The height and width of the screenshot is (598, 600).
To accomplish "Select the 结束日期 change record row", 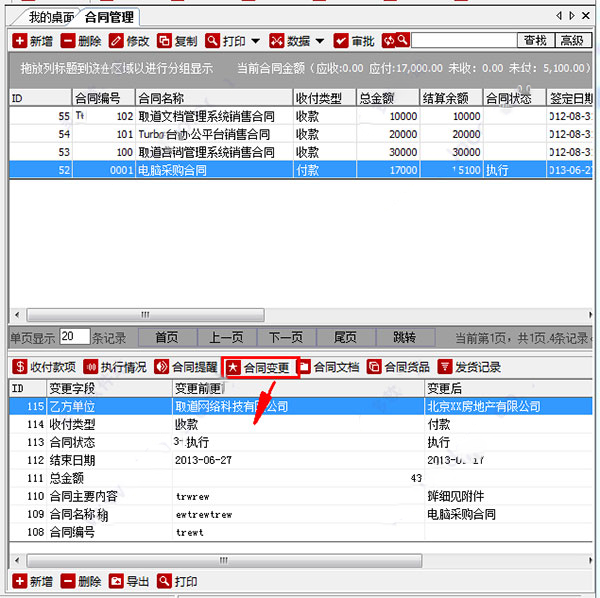I will click(301, 460).
